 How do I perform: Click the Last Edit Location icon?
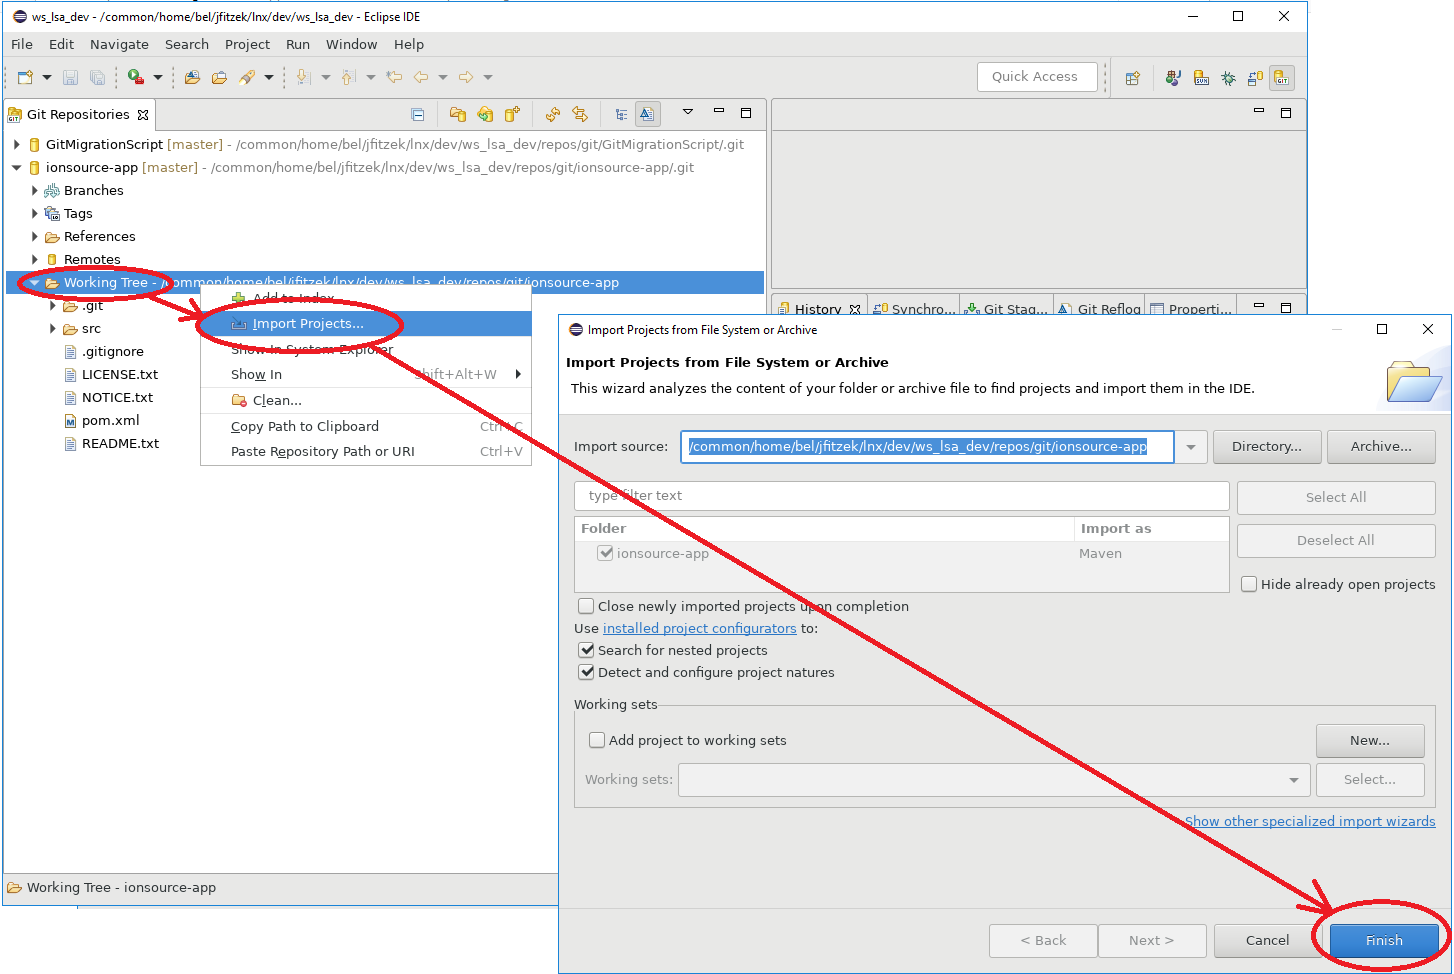click(x=394, y=77)
